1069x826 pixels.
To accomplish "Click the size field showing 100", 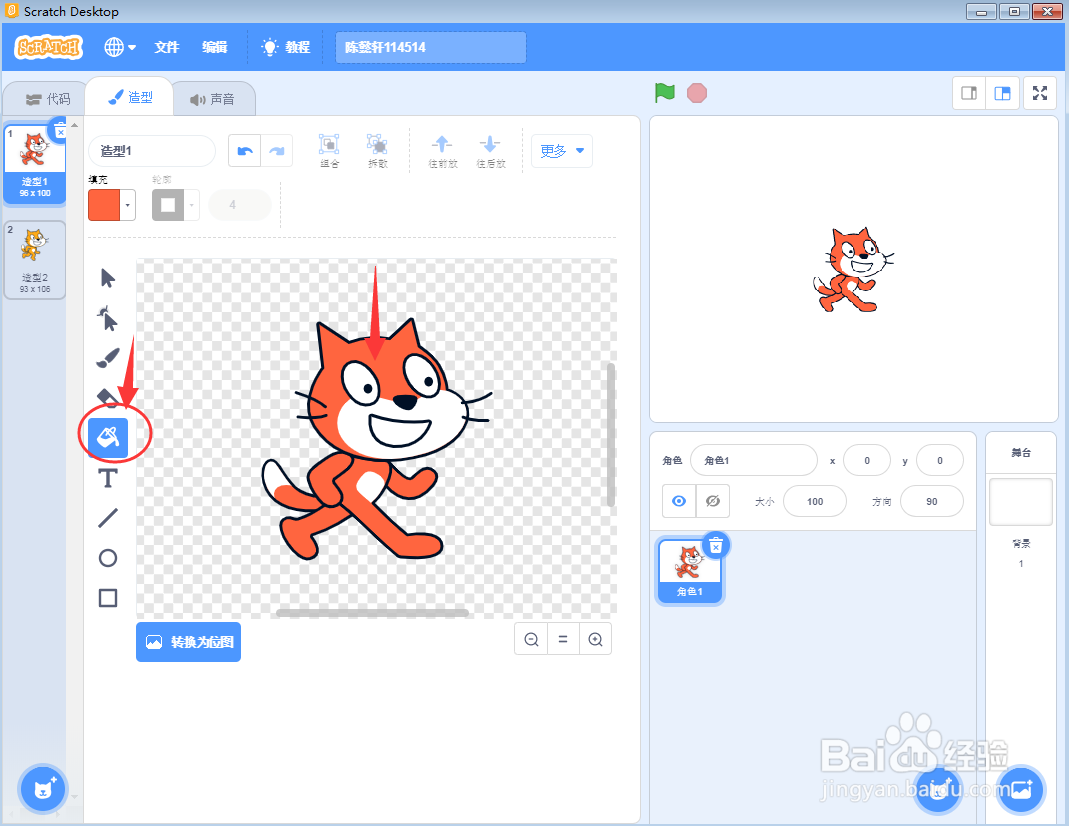I will [815, 502].
